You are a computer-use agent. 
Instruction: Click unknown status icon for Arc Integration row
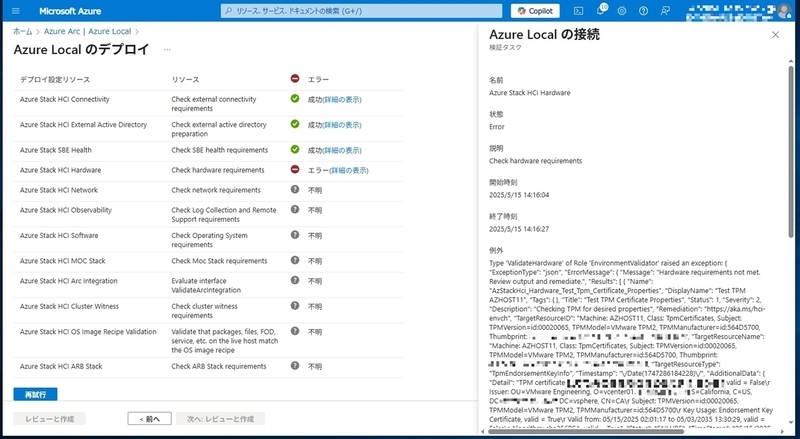(295, 280)
